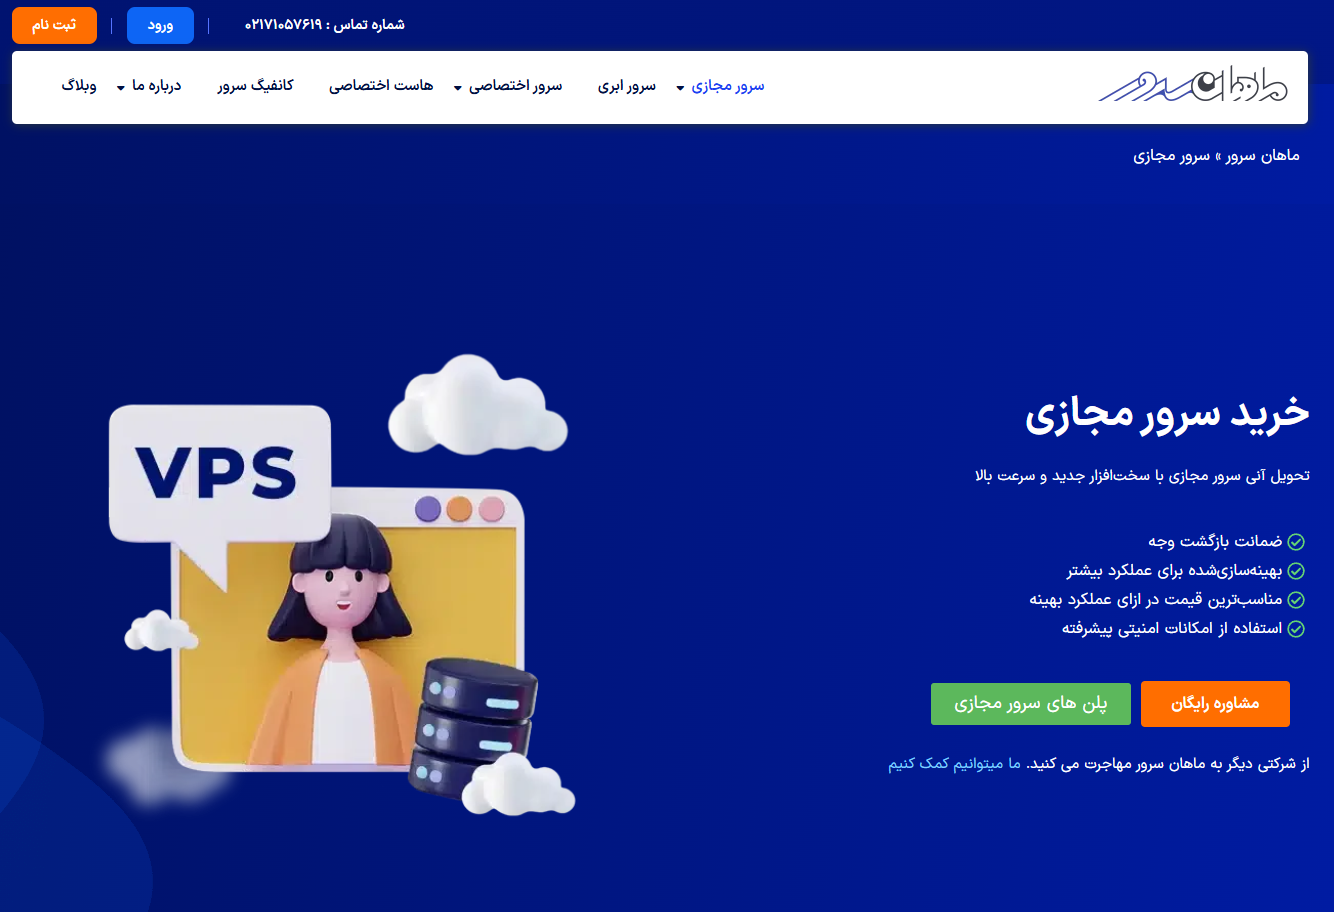Follow the ما میتوانیم کمک کنیم link
Viewport: 1334px width, 912px height.
pos(955,764)
